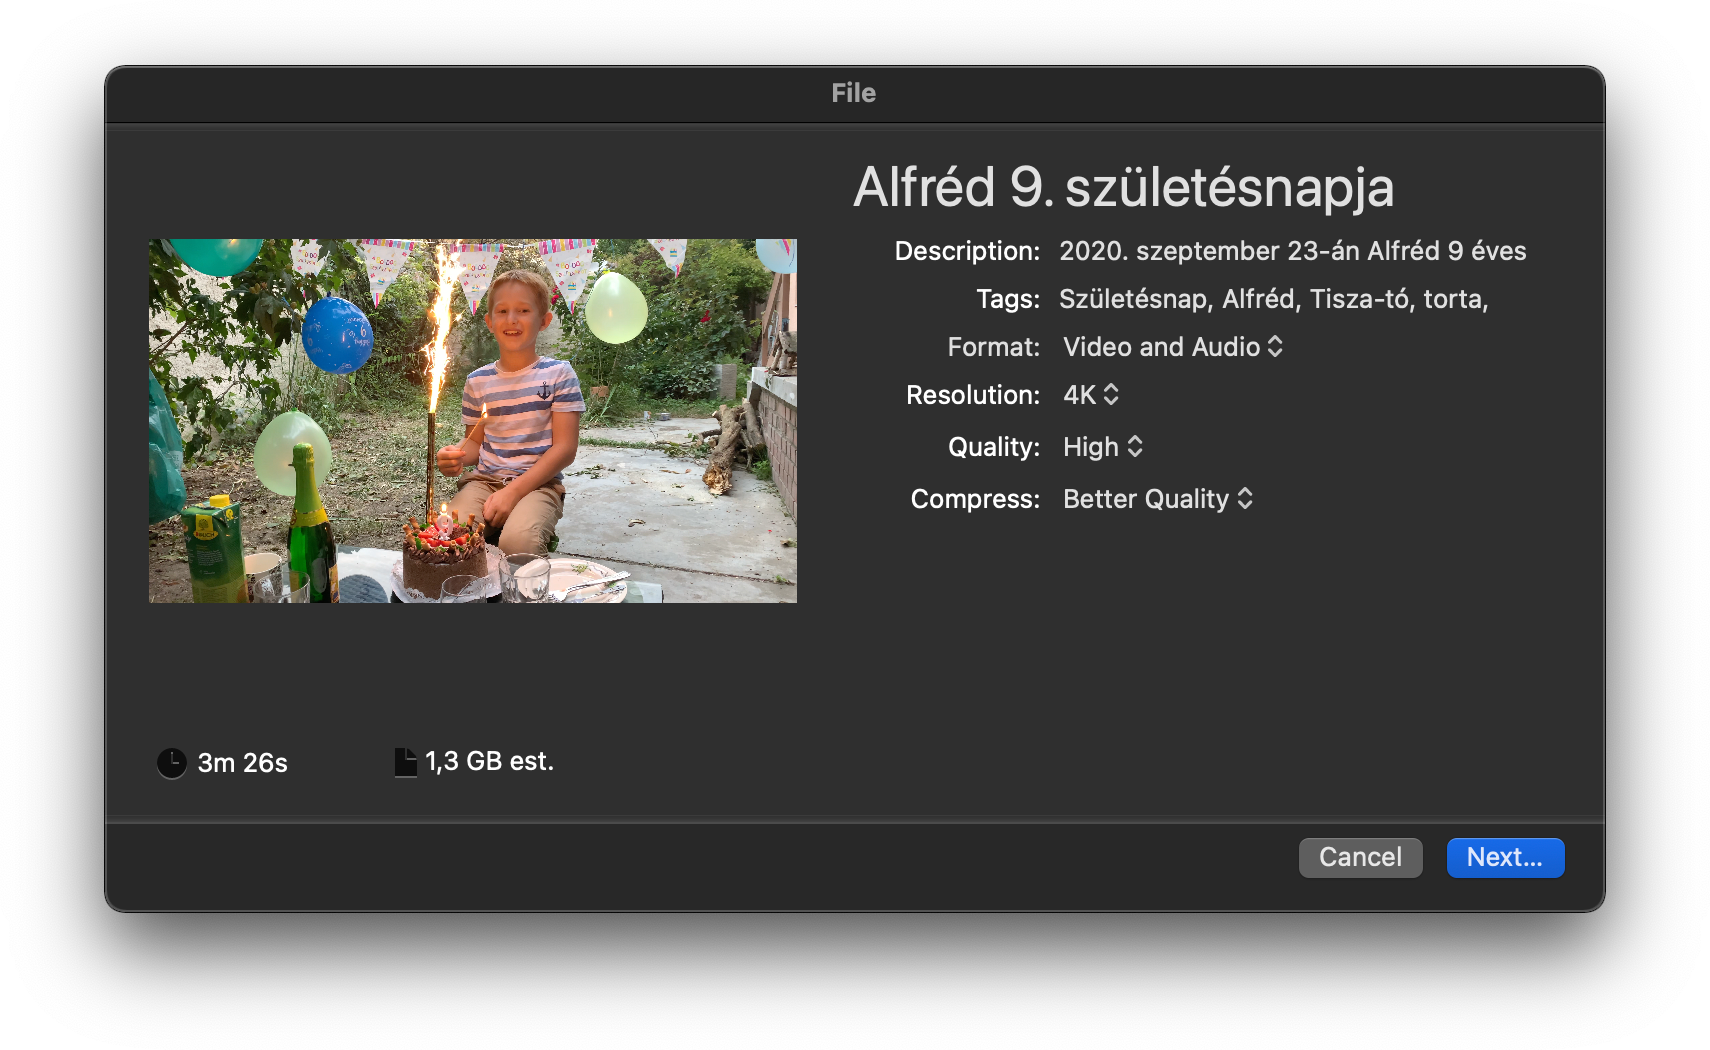Open the Resolution dropdown set to 4K
The height and width of the screenshot is (1050, 1710).
1091,395
